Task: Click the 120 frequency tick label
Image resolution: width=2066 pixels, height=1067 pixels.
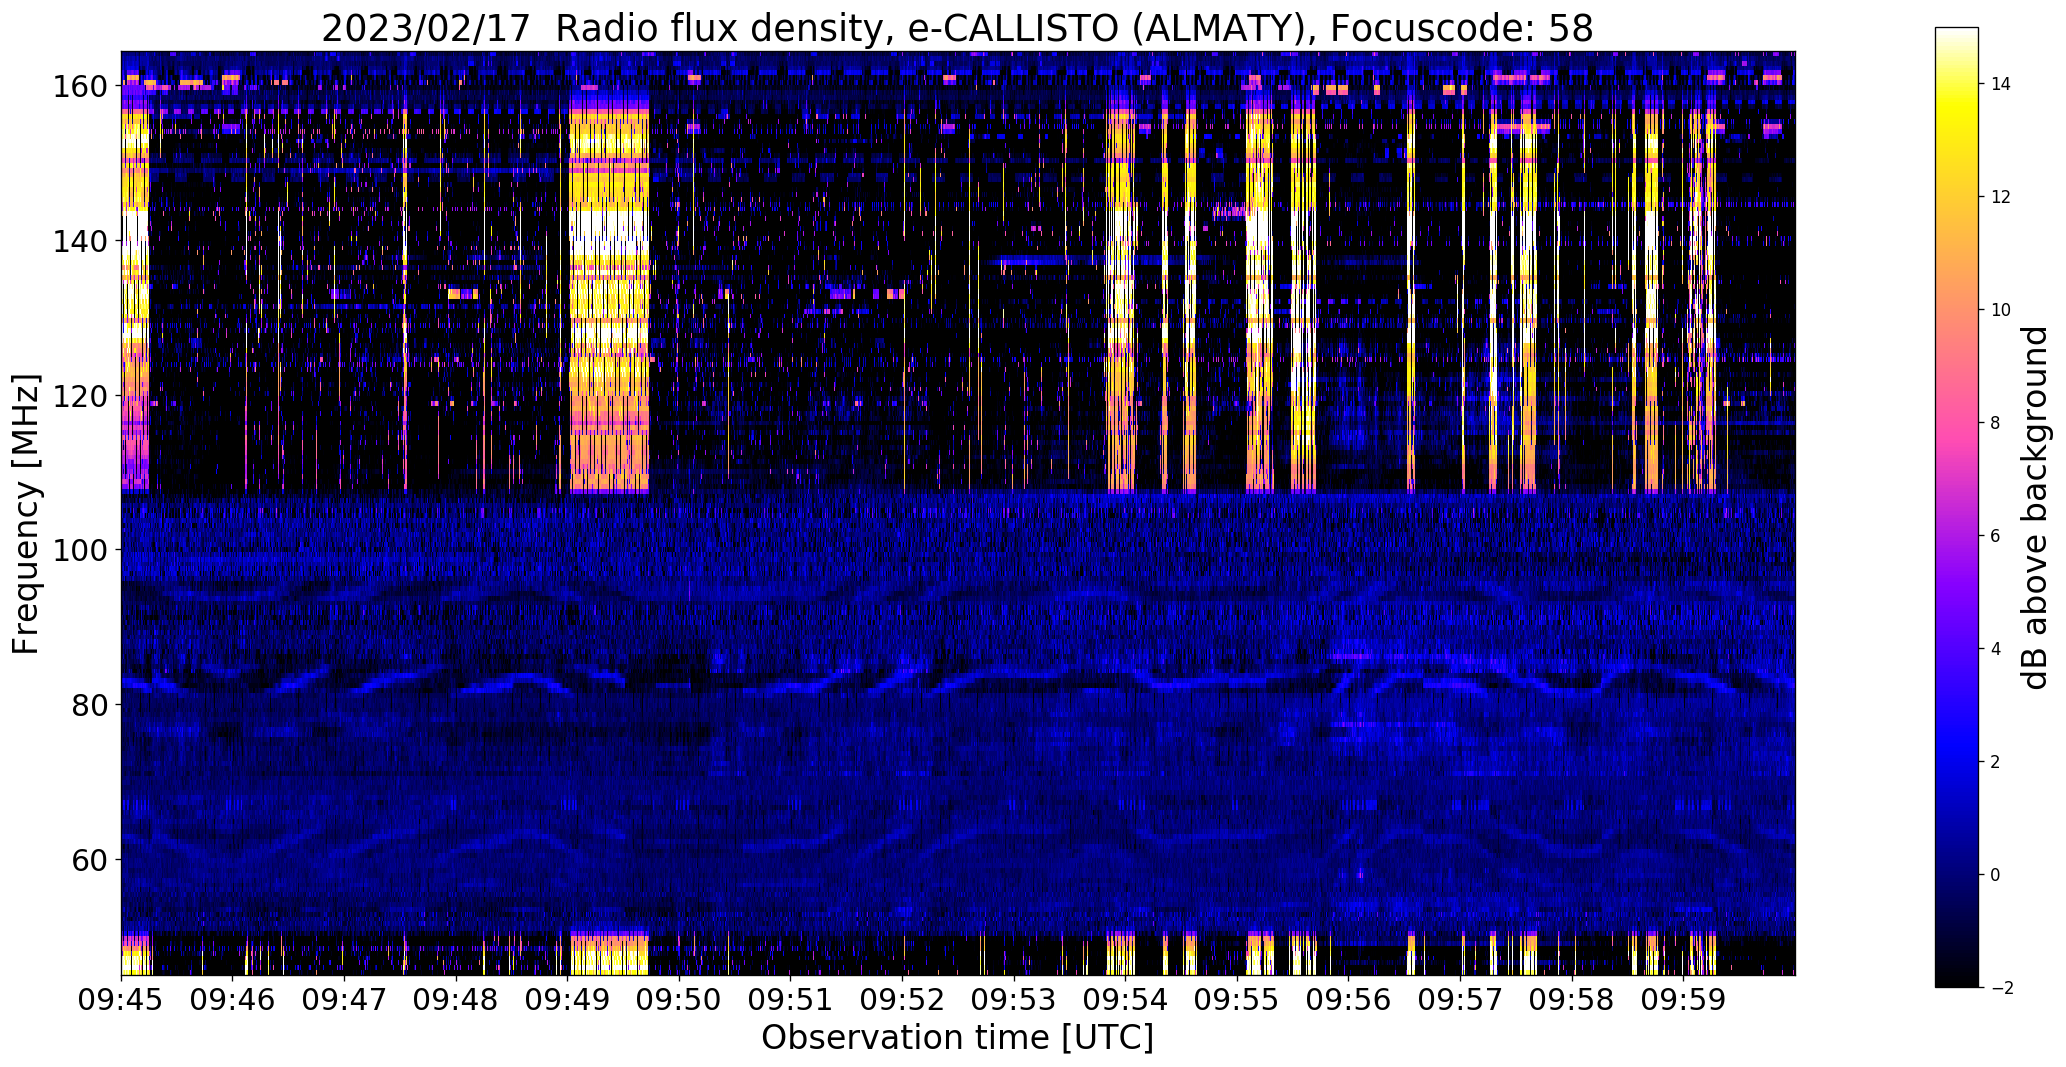Action: (x=82, y=396)
